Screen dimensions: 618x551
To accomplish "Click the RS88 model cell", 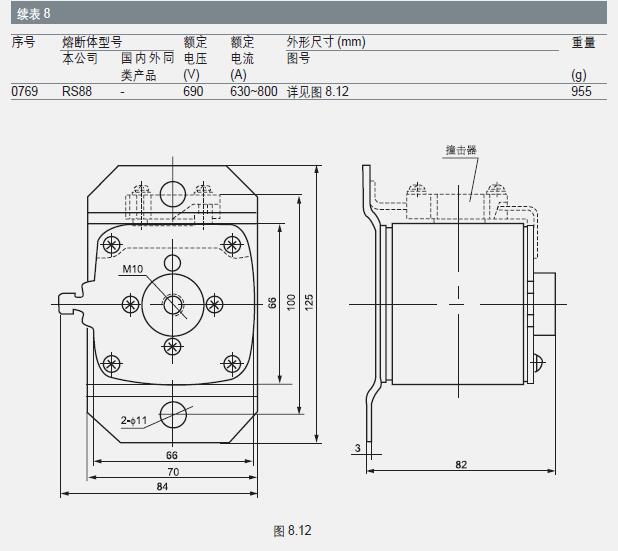I will [77, 91].
